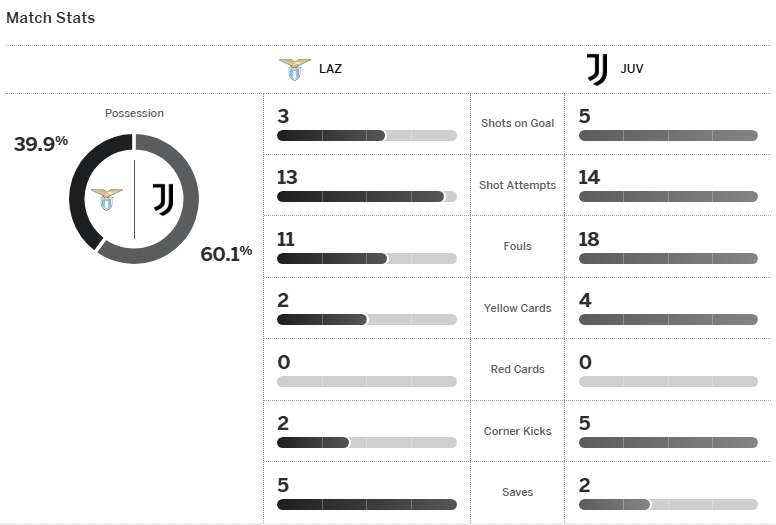Select the LAZ team abbreviation
This screenshot has width=776, height=525.
(x=330, y=70)
